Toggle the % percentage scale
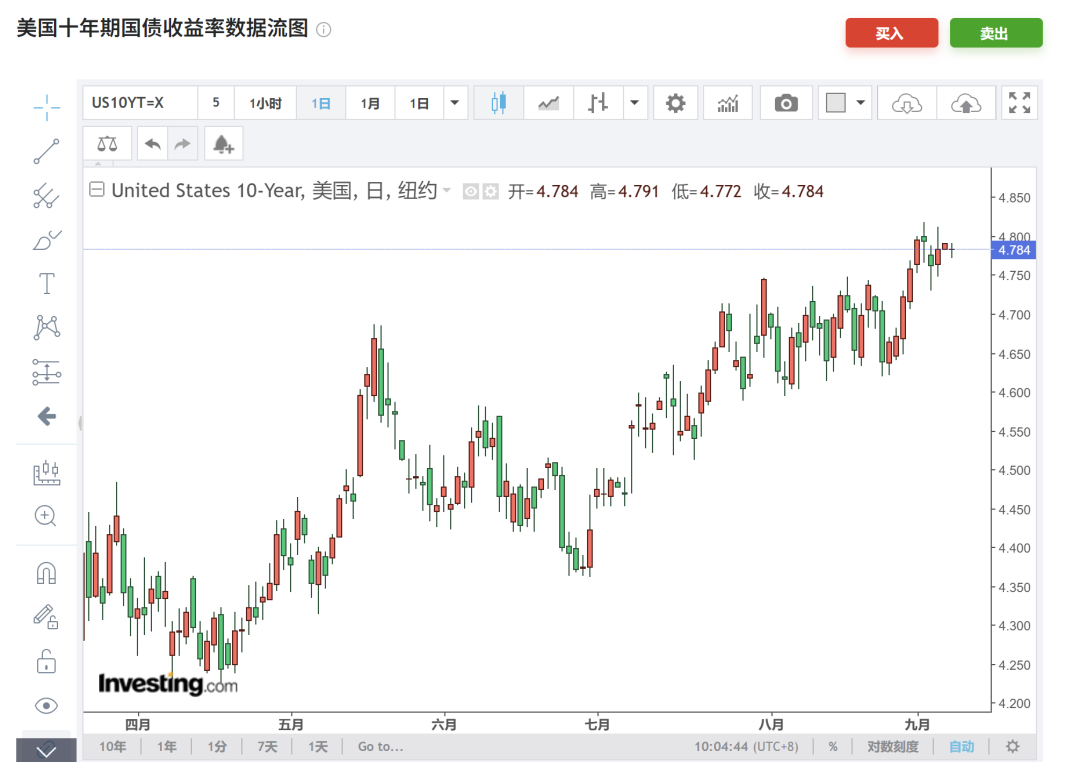 833,747
